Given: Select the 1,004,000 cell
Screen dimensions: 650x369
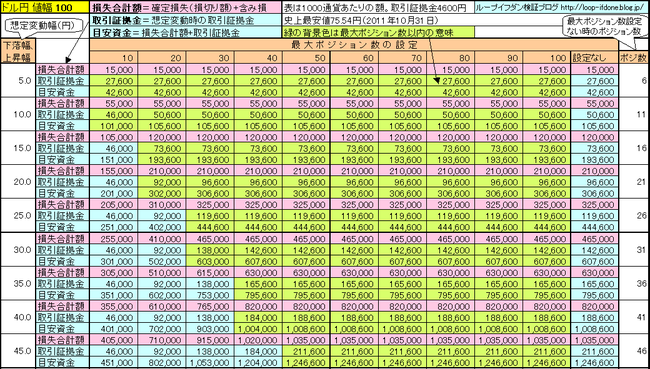Looking at the screenshot, I should tap(258, 328).
